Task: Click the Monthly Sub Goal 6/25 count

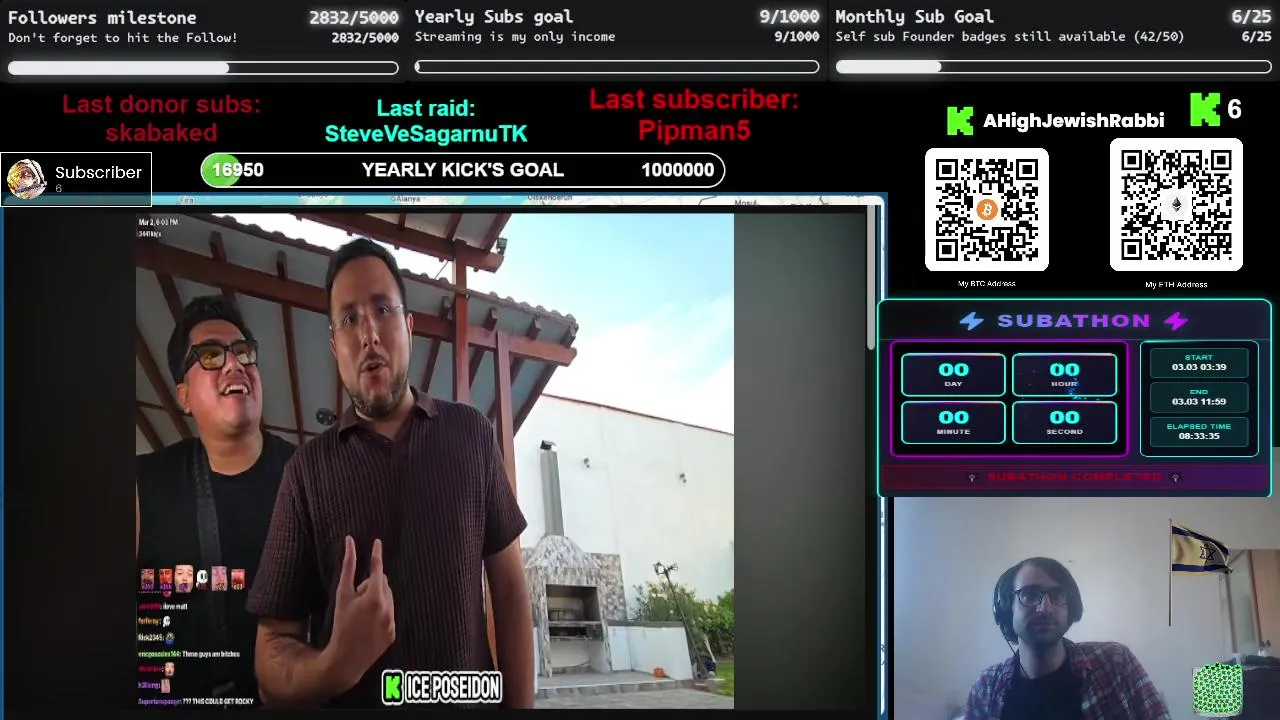Action: click(1251, 16)
